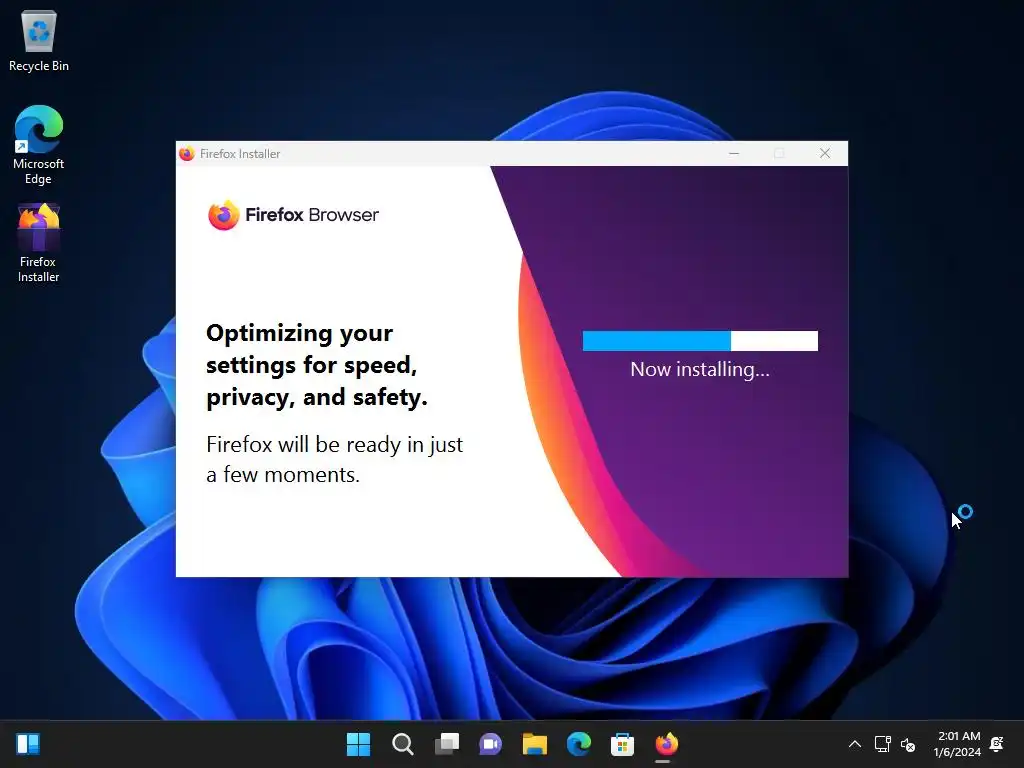Open the Windows Start menu
Viewport: 1024px width, 768px height.
[x=358, y=744]
